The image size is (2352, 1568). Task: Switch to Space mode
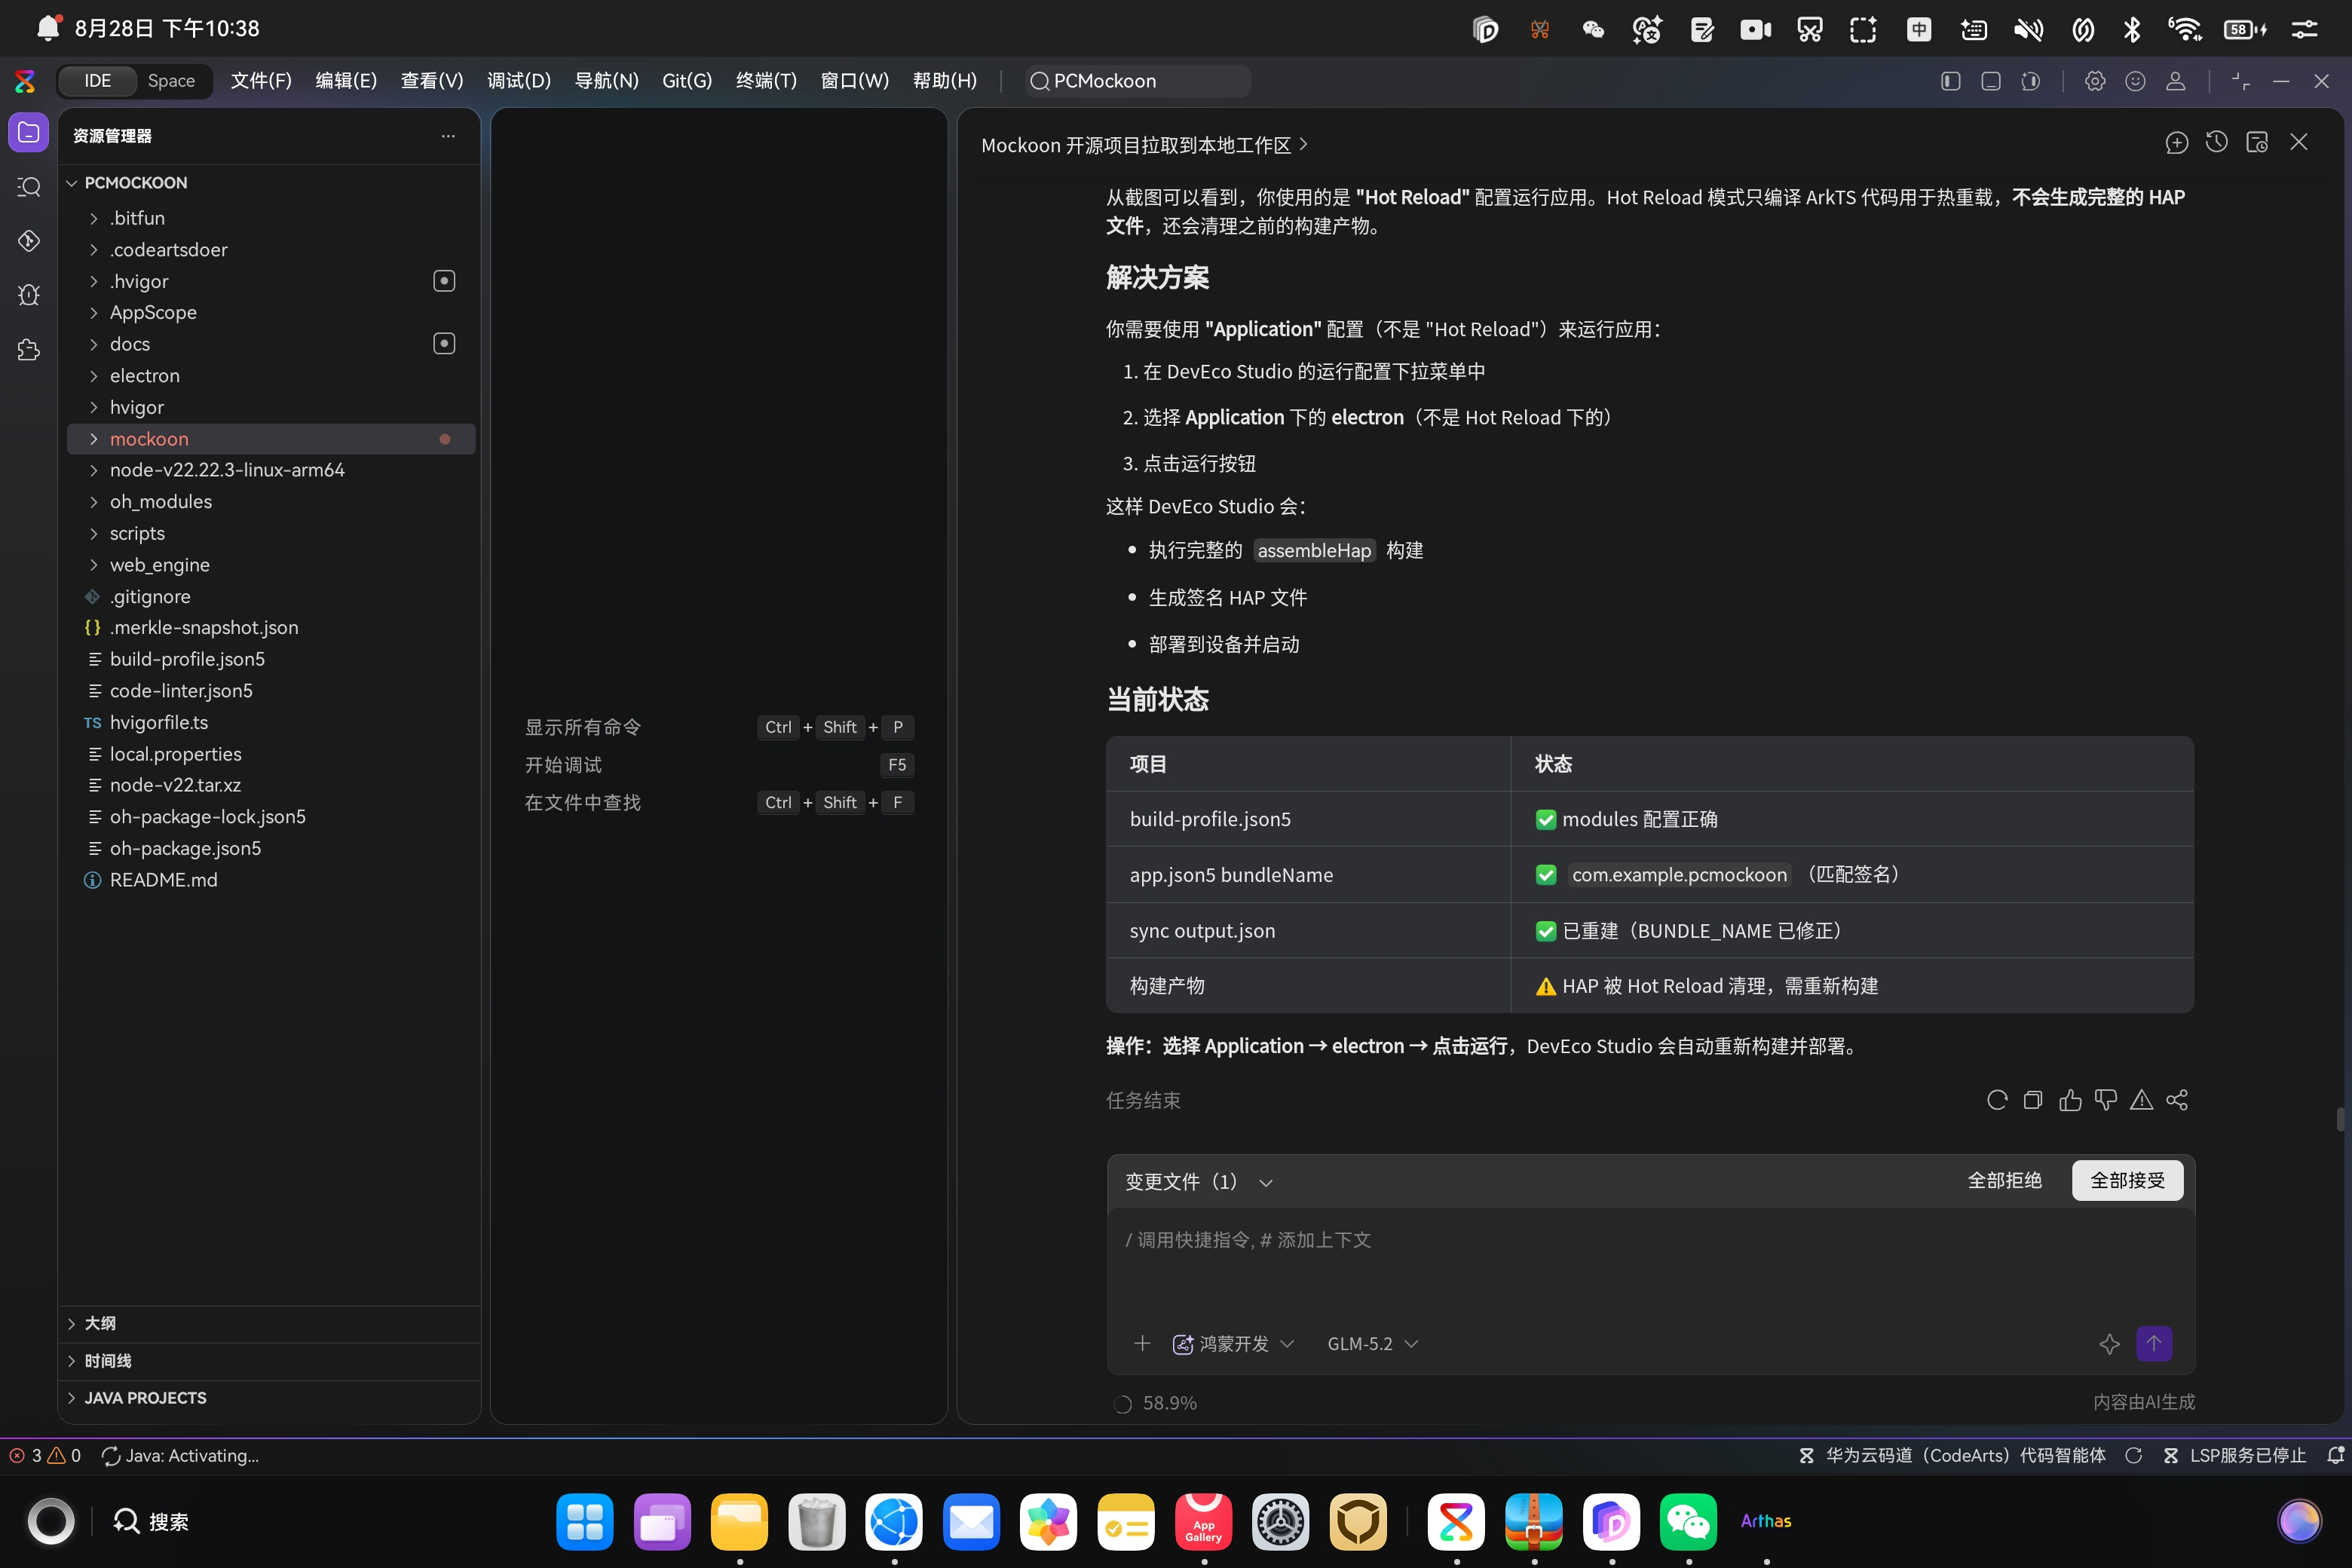(171, 81)
